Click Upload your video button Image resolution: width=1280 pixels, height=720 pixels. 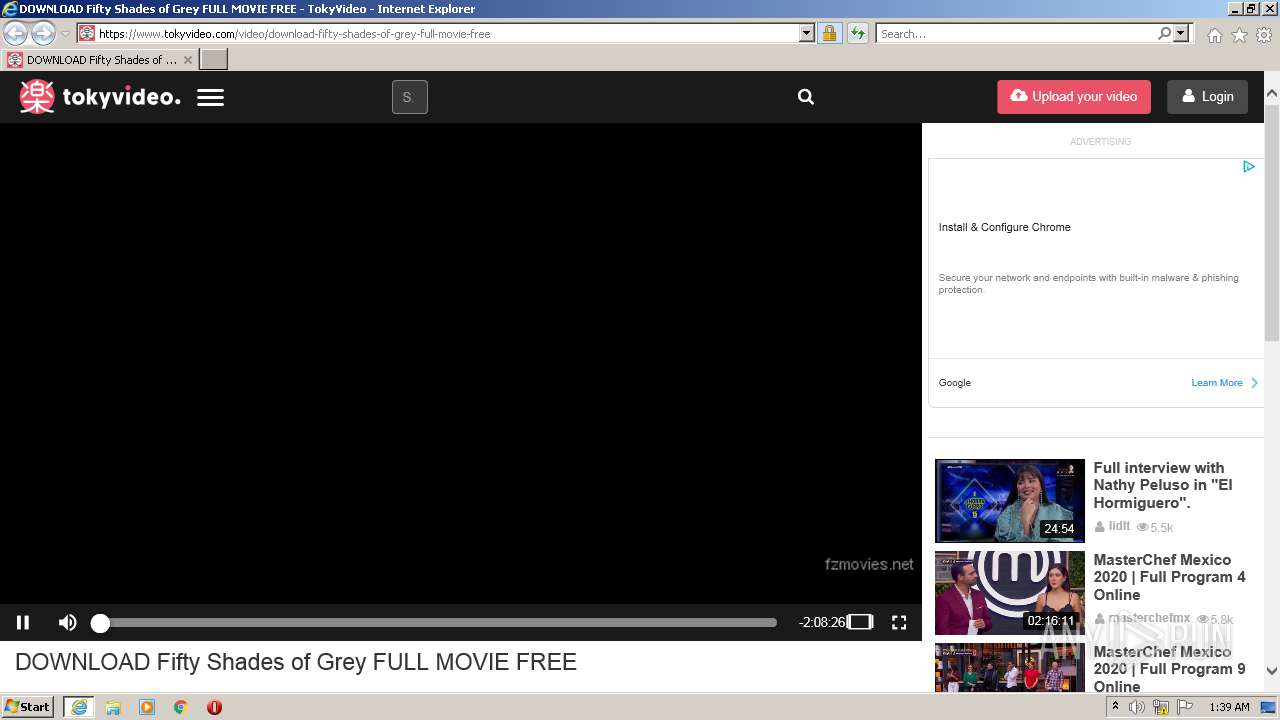point(1074,97)
